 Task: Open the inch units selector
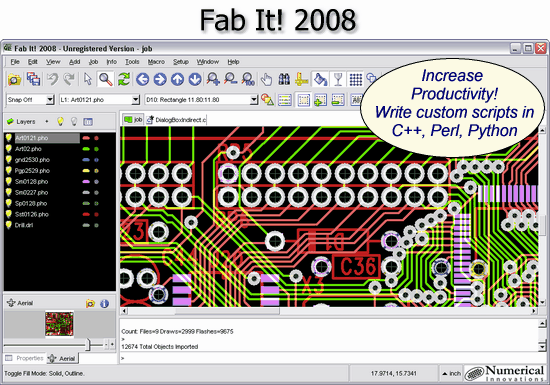[x=451, y=373]
